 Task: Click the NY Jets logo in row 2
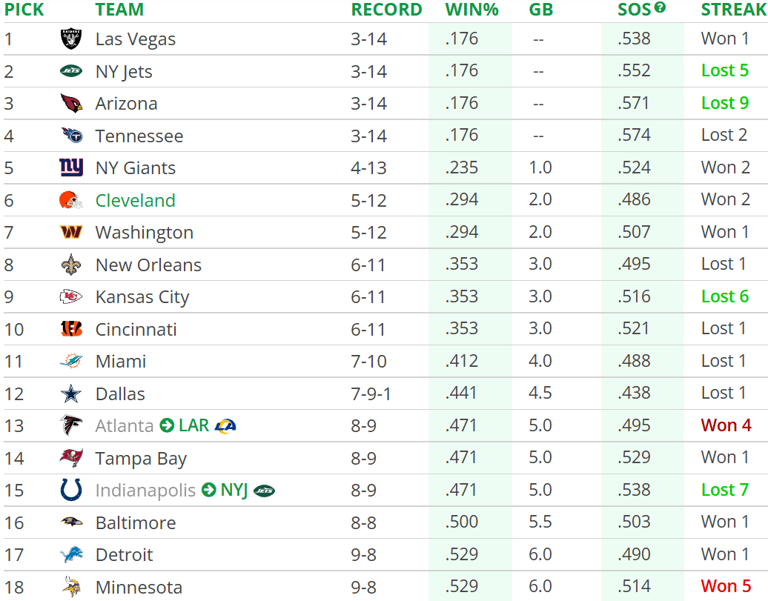click(x=71, y=71)
